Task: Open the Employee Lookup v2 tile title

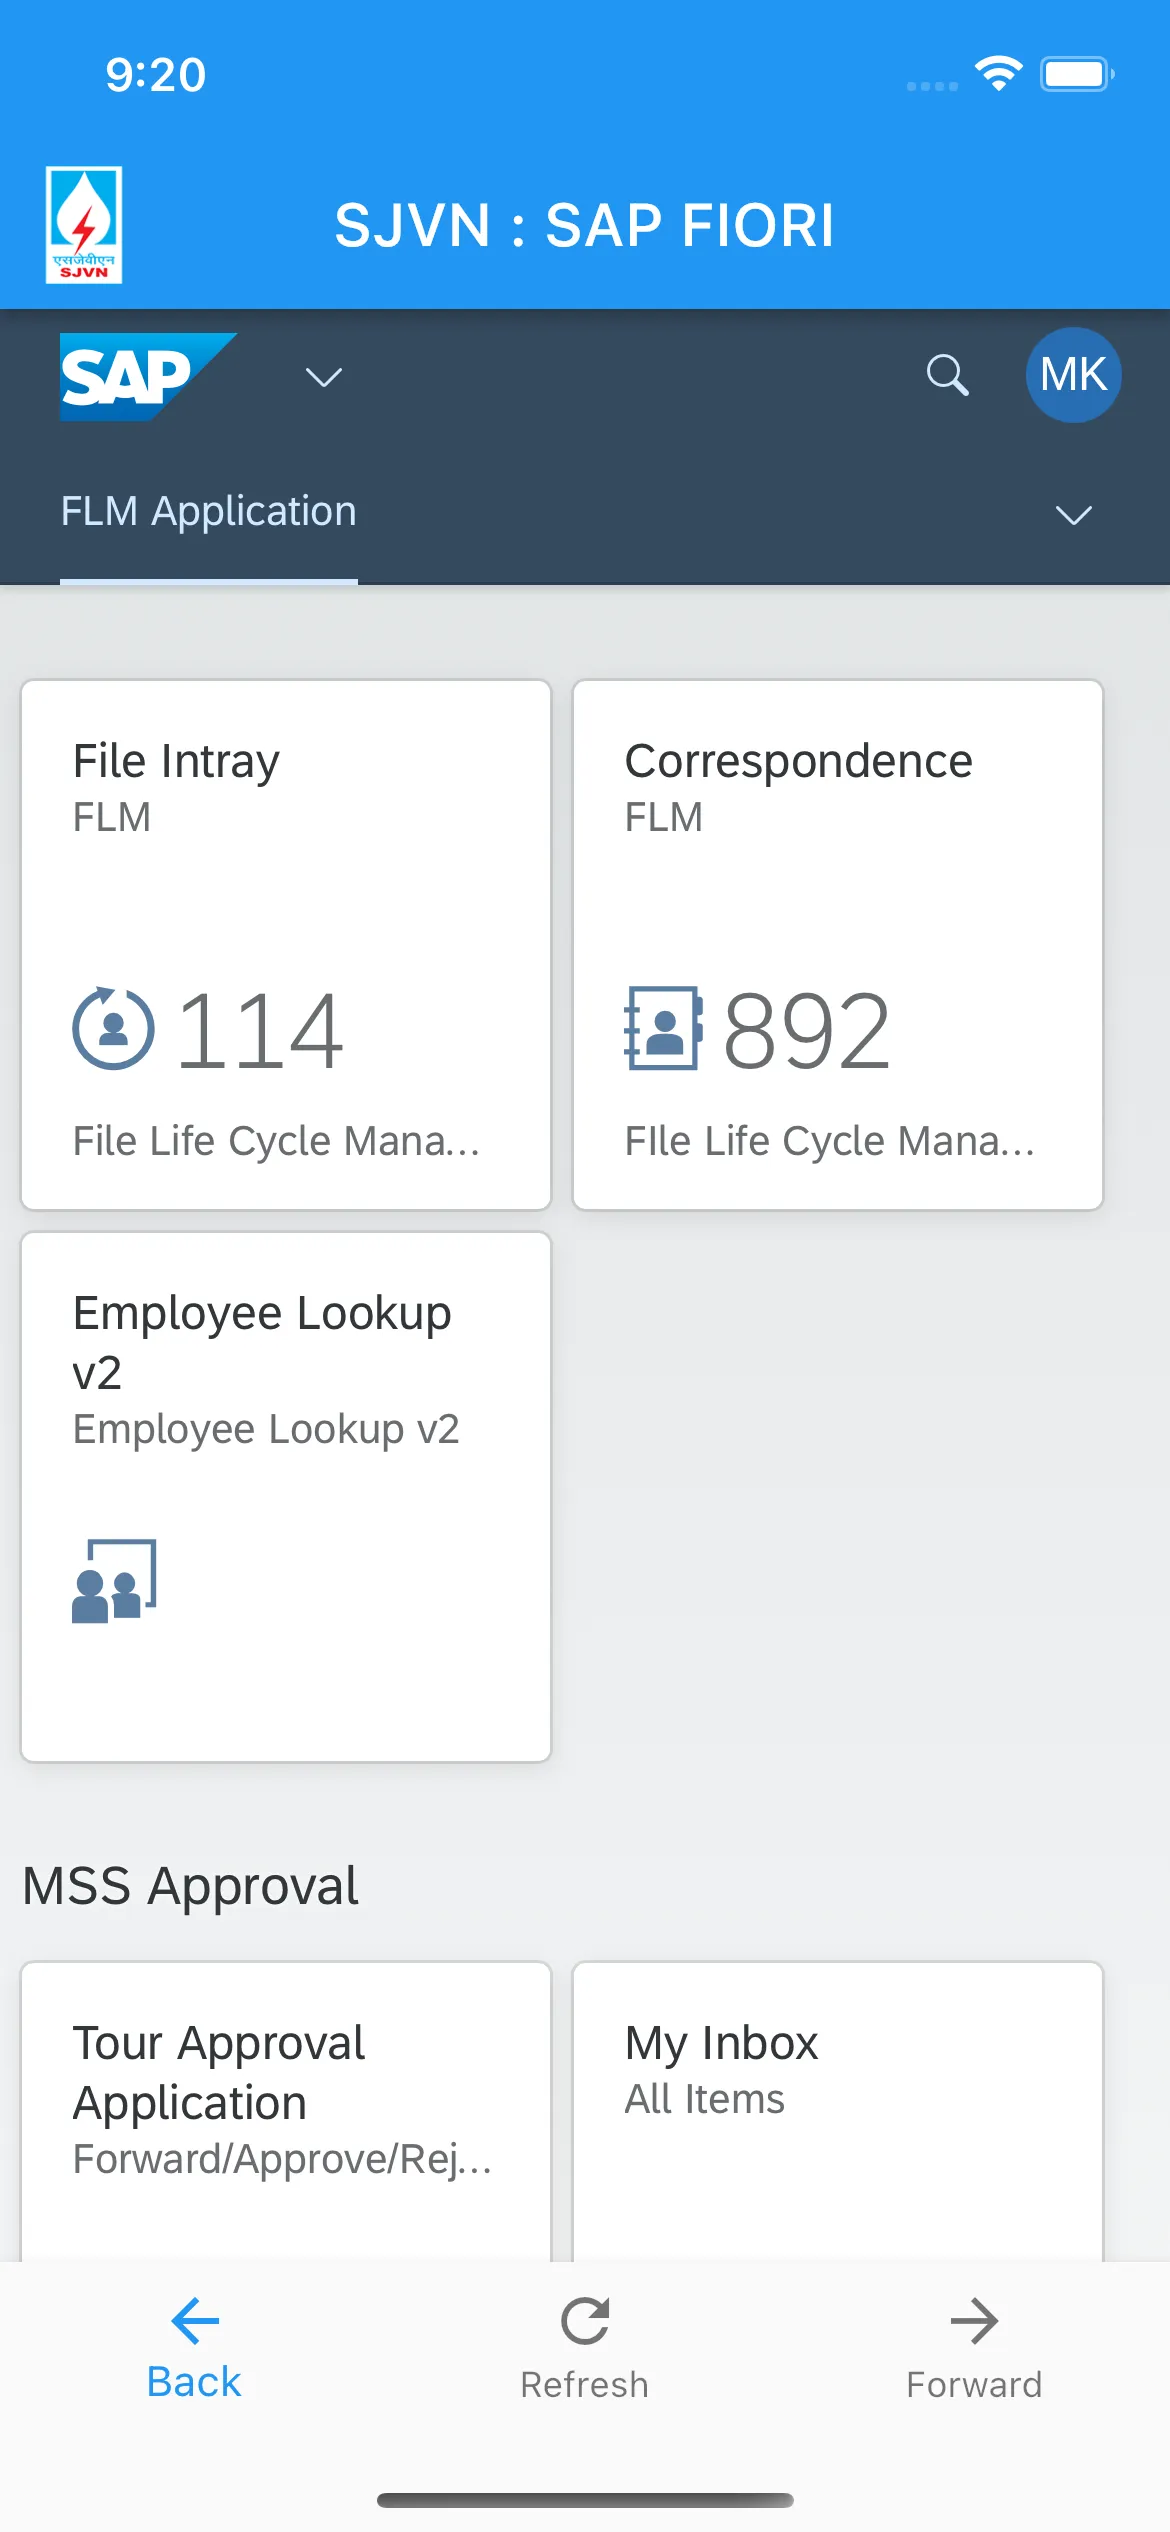Action: (x=262, y=1342)
